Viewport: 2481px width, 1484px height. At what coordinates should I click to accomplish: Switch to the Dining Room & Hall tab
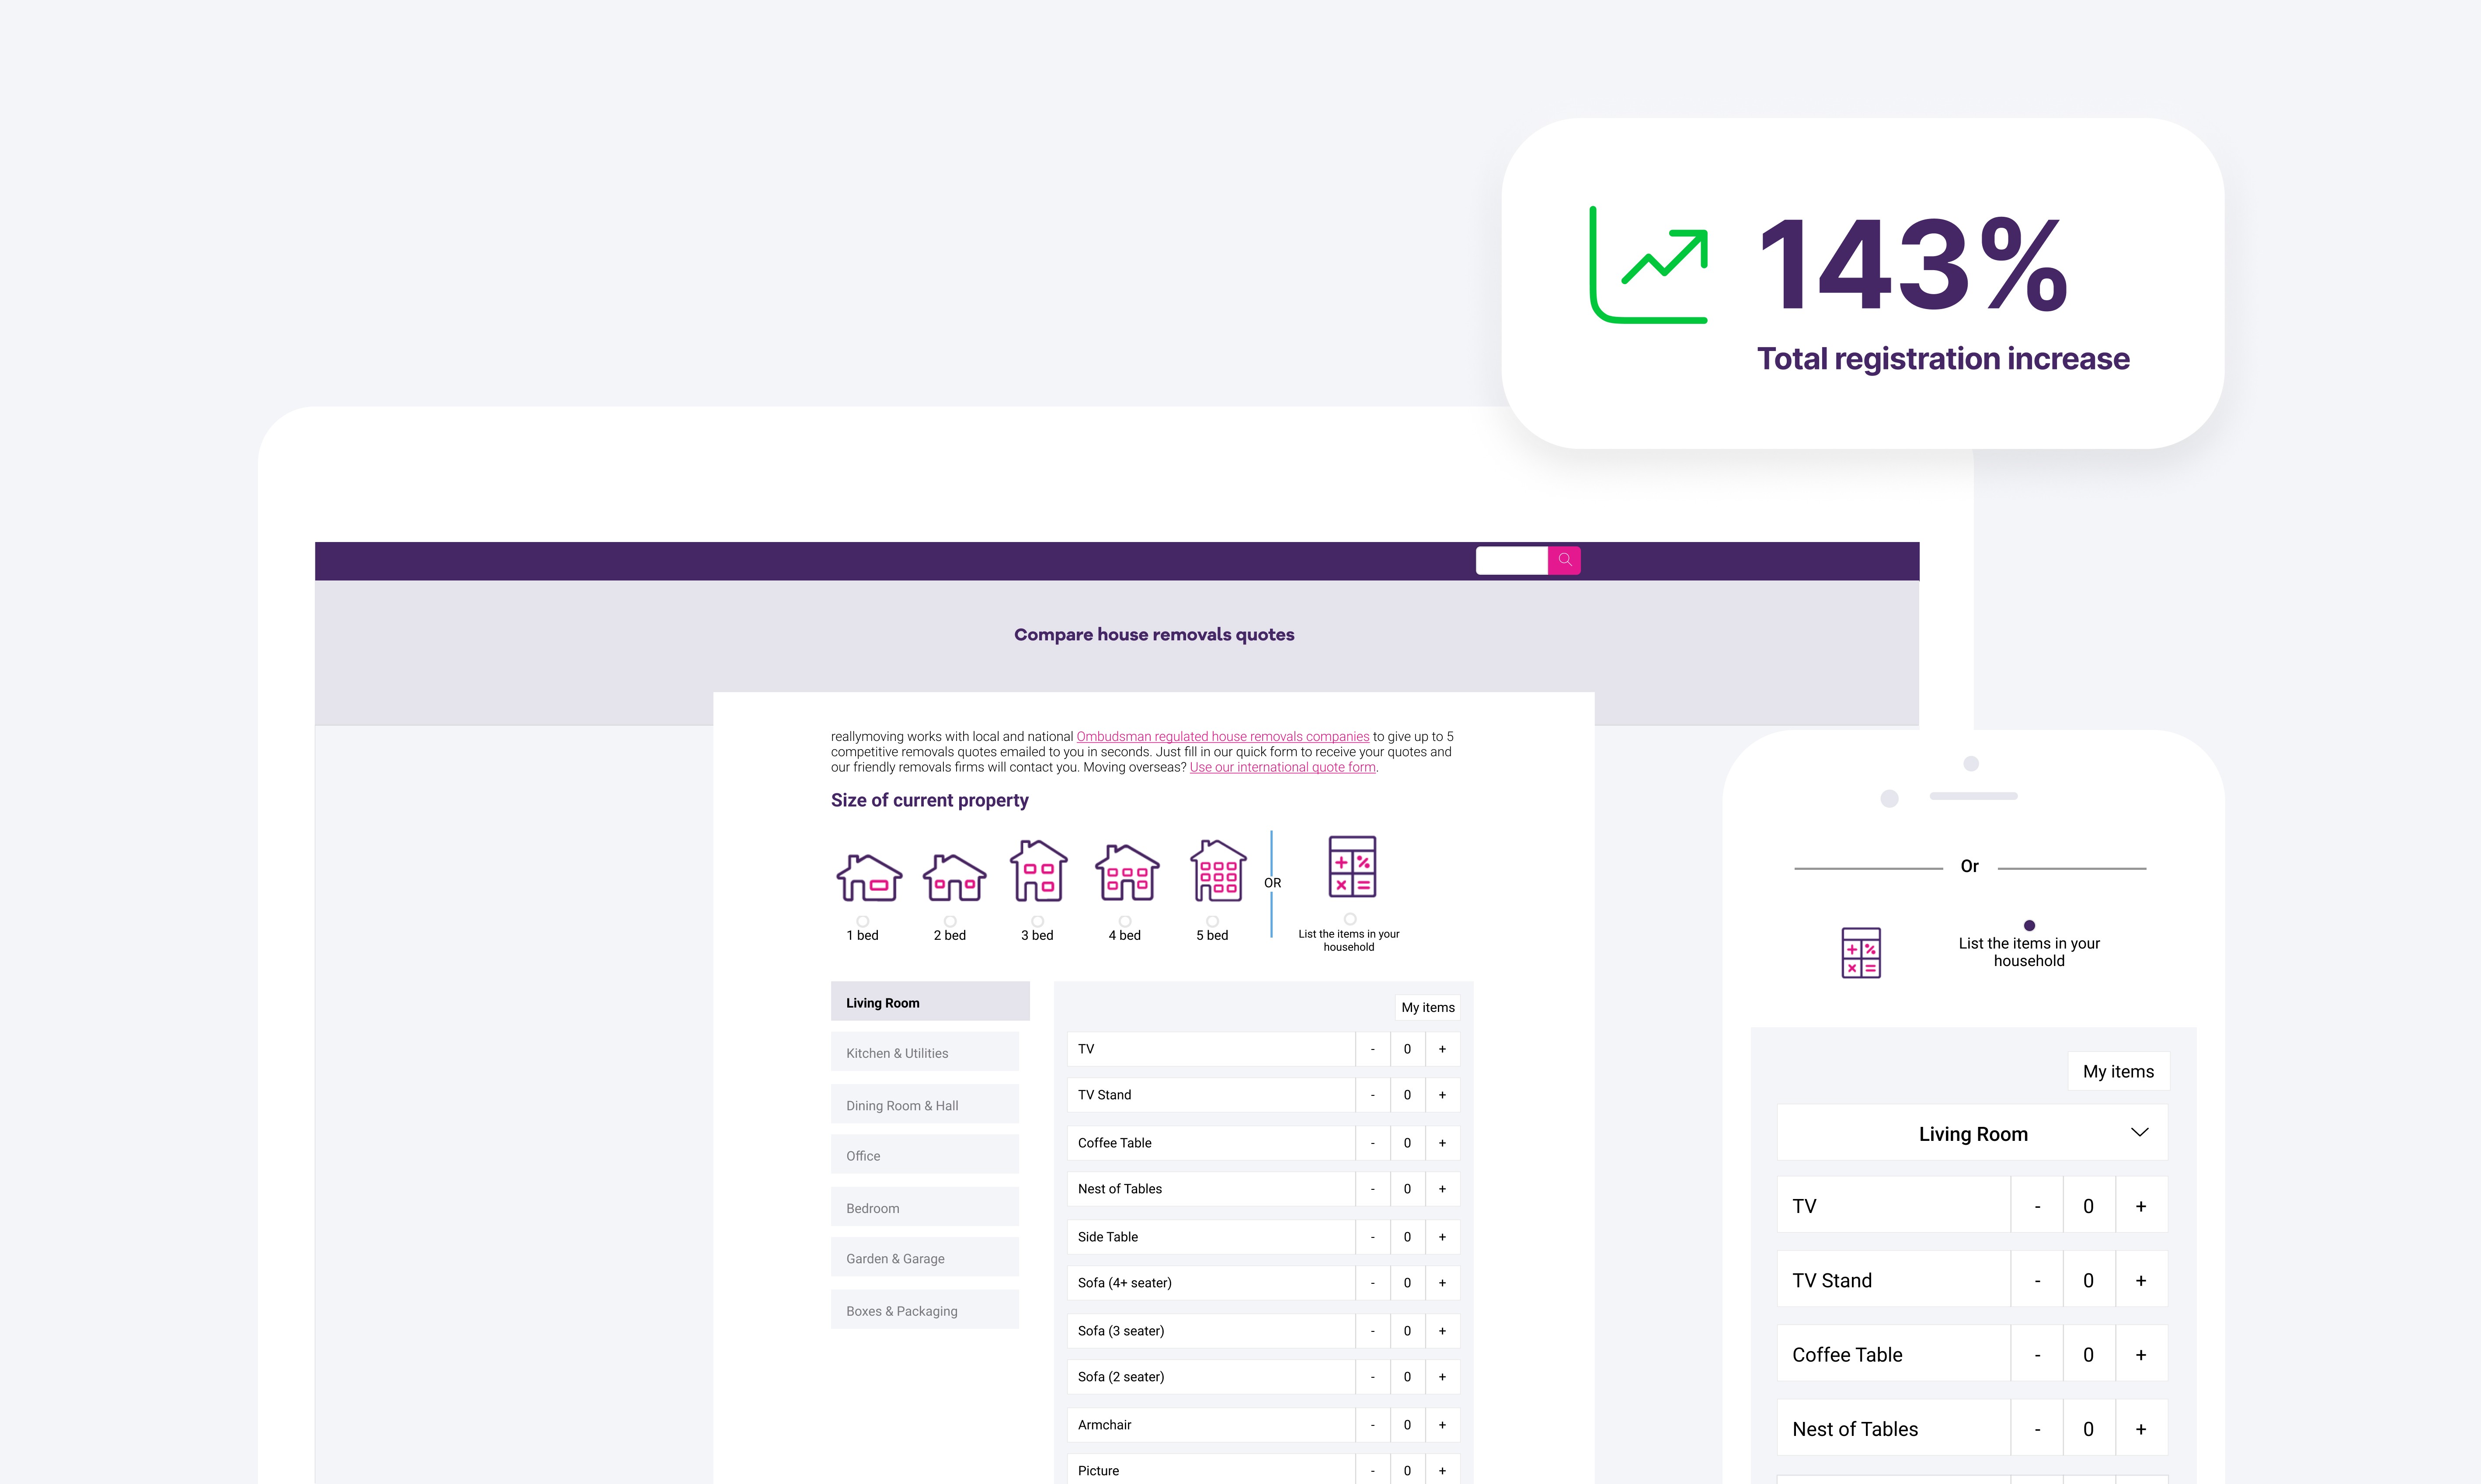tap(925, 1104)
